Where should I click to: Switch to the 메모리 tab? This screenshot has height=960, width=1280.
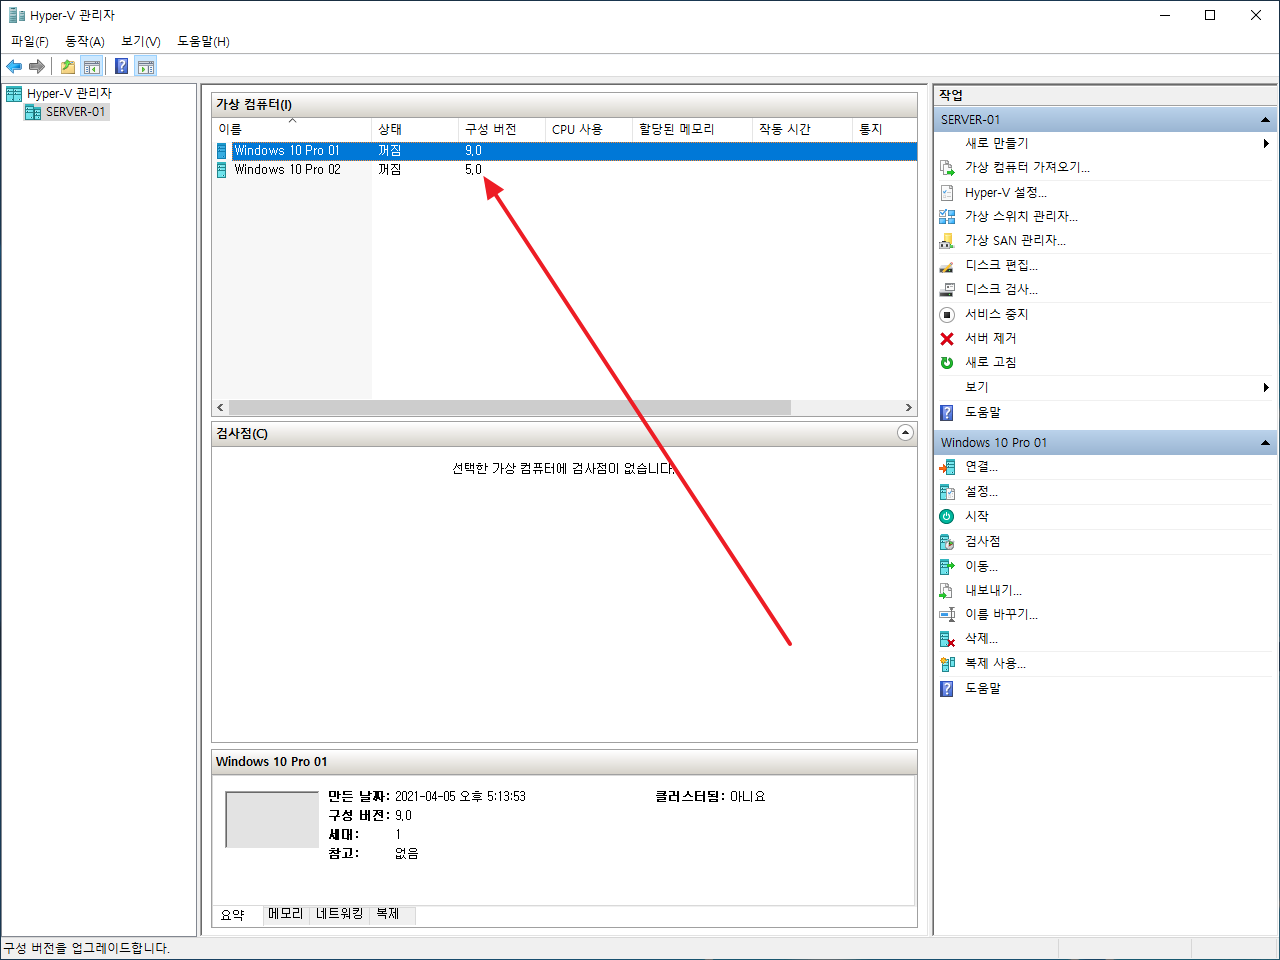coord(285,914)
